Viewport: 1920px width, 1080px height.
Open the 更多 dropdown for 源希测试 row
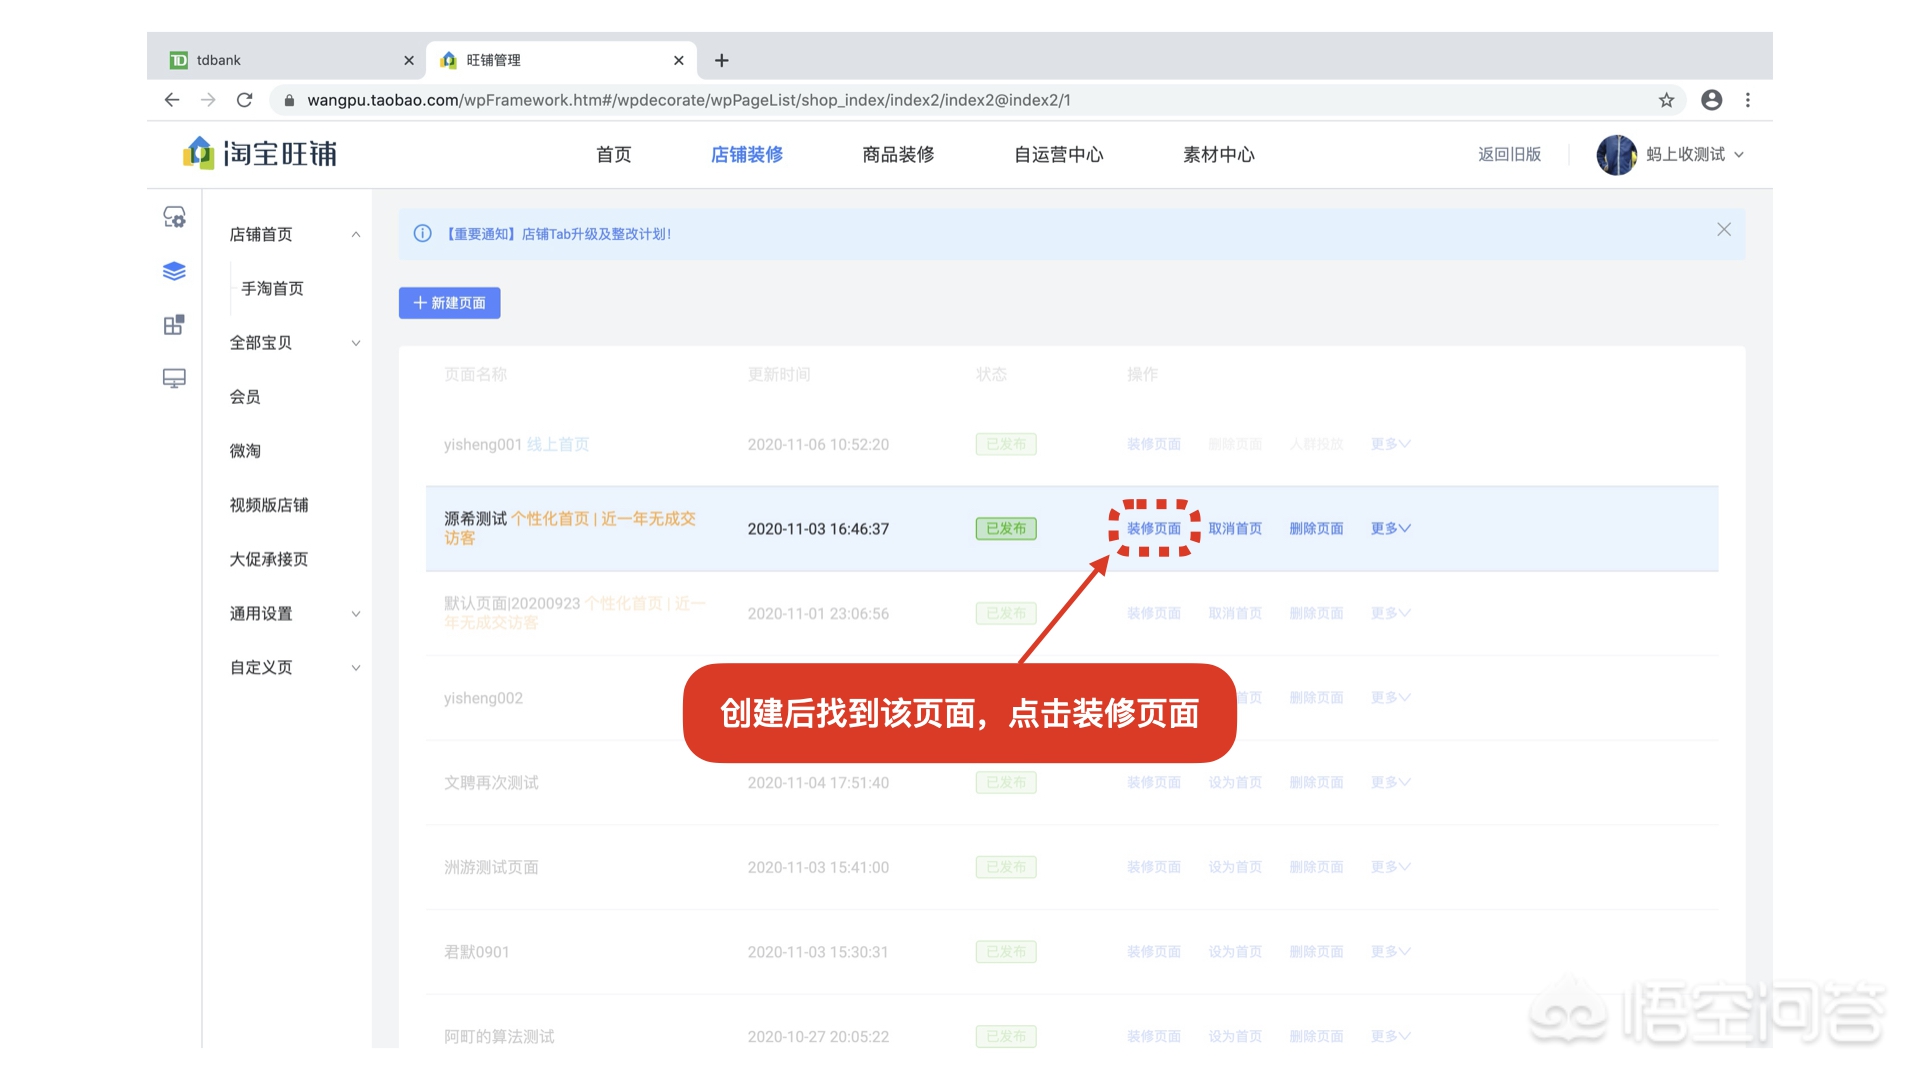[1389, 528]
